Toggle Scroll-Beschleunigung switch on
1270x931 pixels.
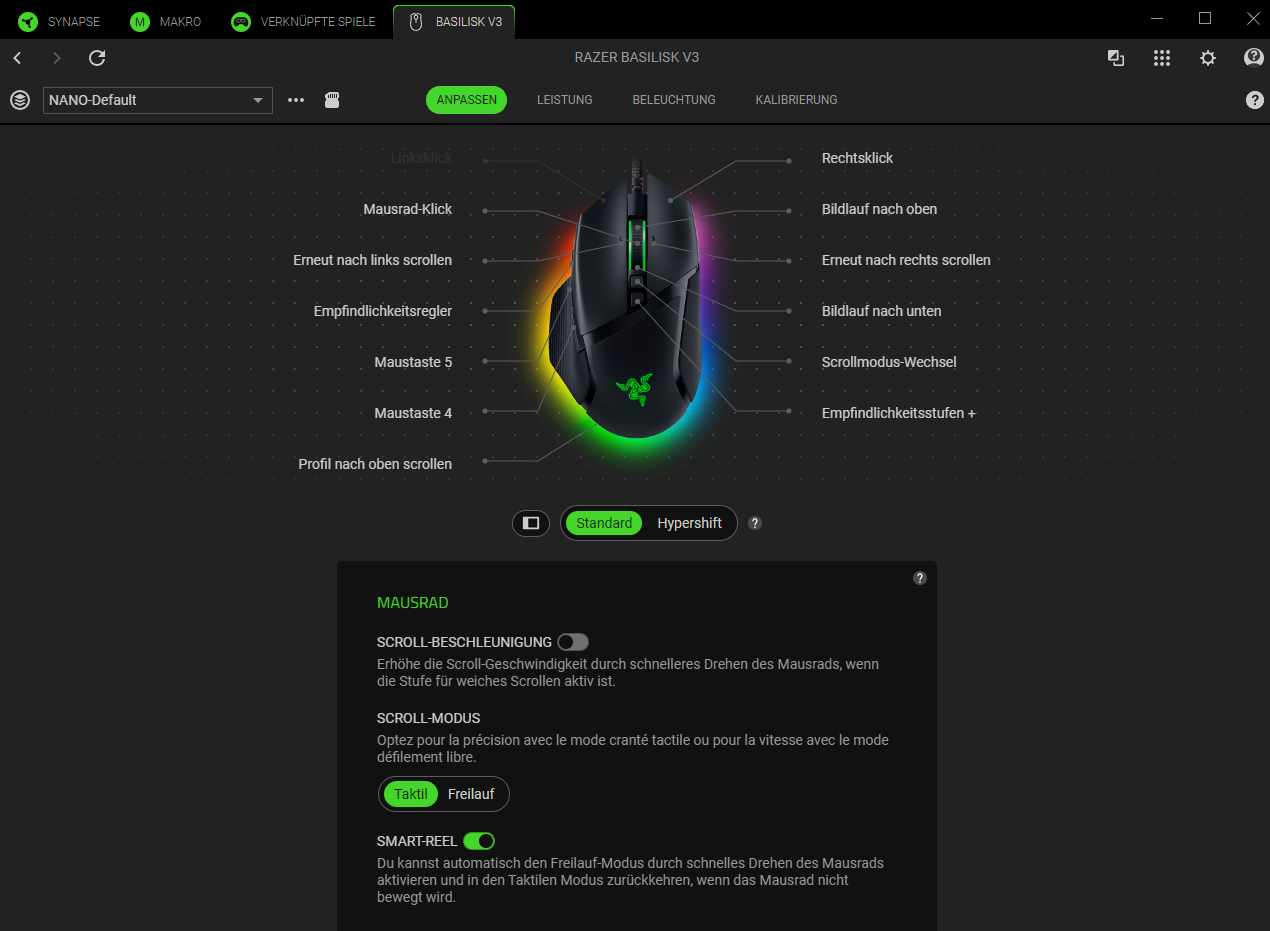[573, 642]
